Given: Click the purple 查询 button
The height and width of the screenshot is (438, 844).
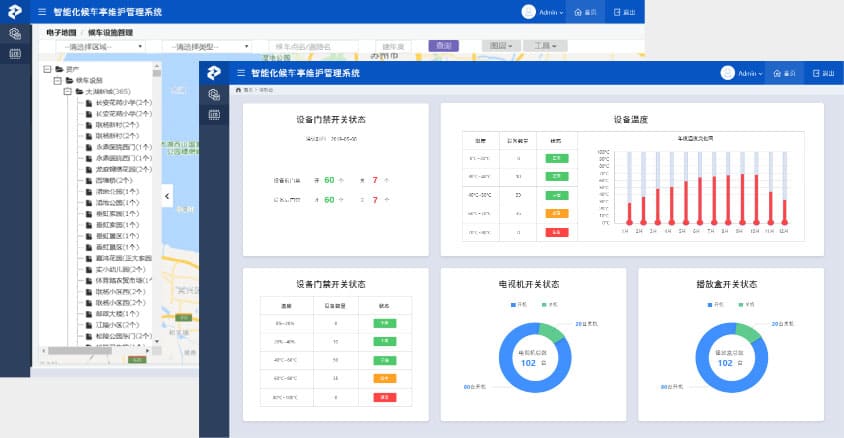Looking at the screenshot, I should (444, 46).
